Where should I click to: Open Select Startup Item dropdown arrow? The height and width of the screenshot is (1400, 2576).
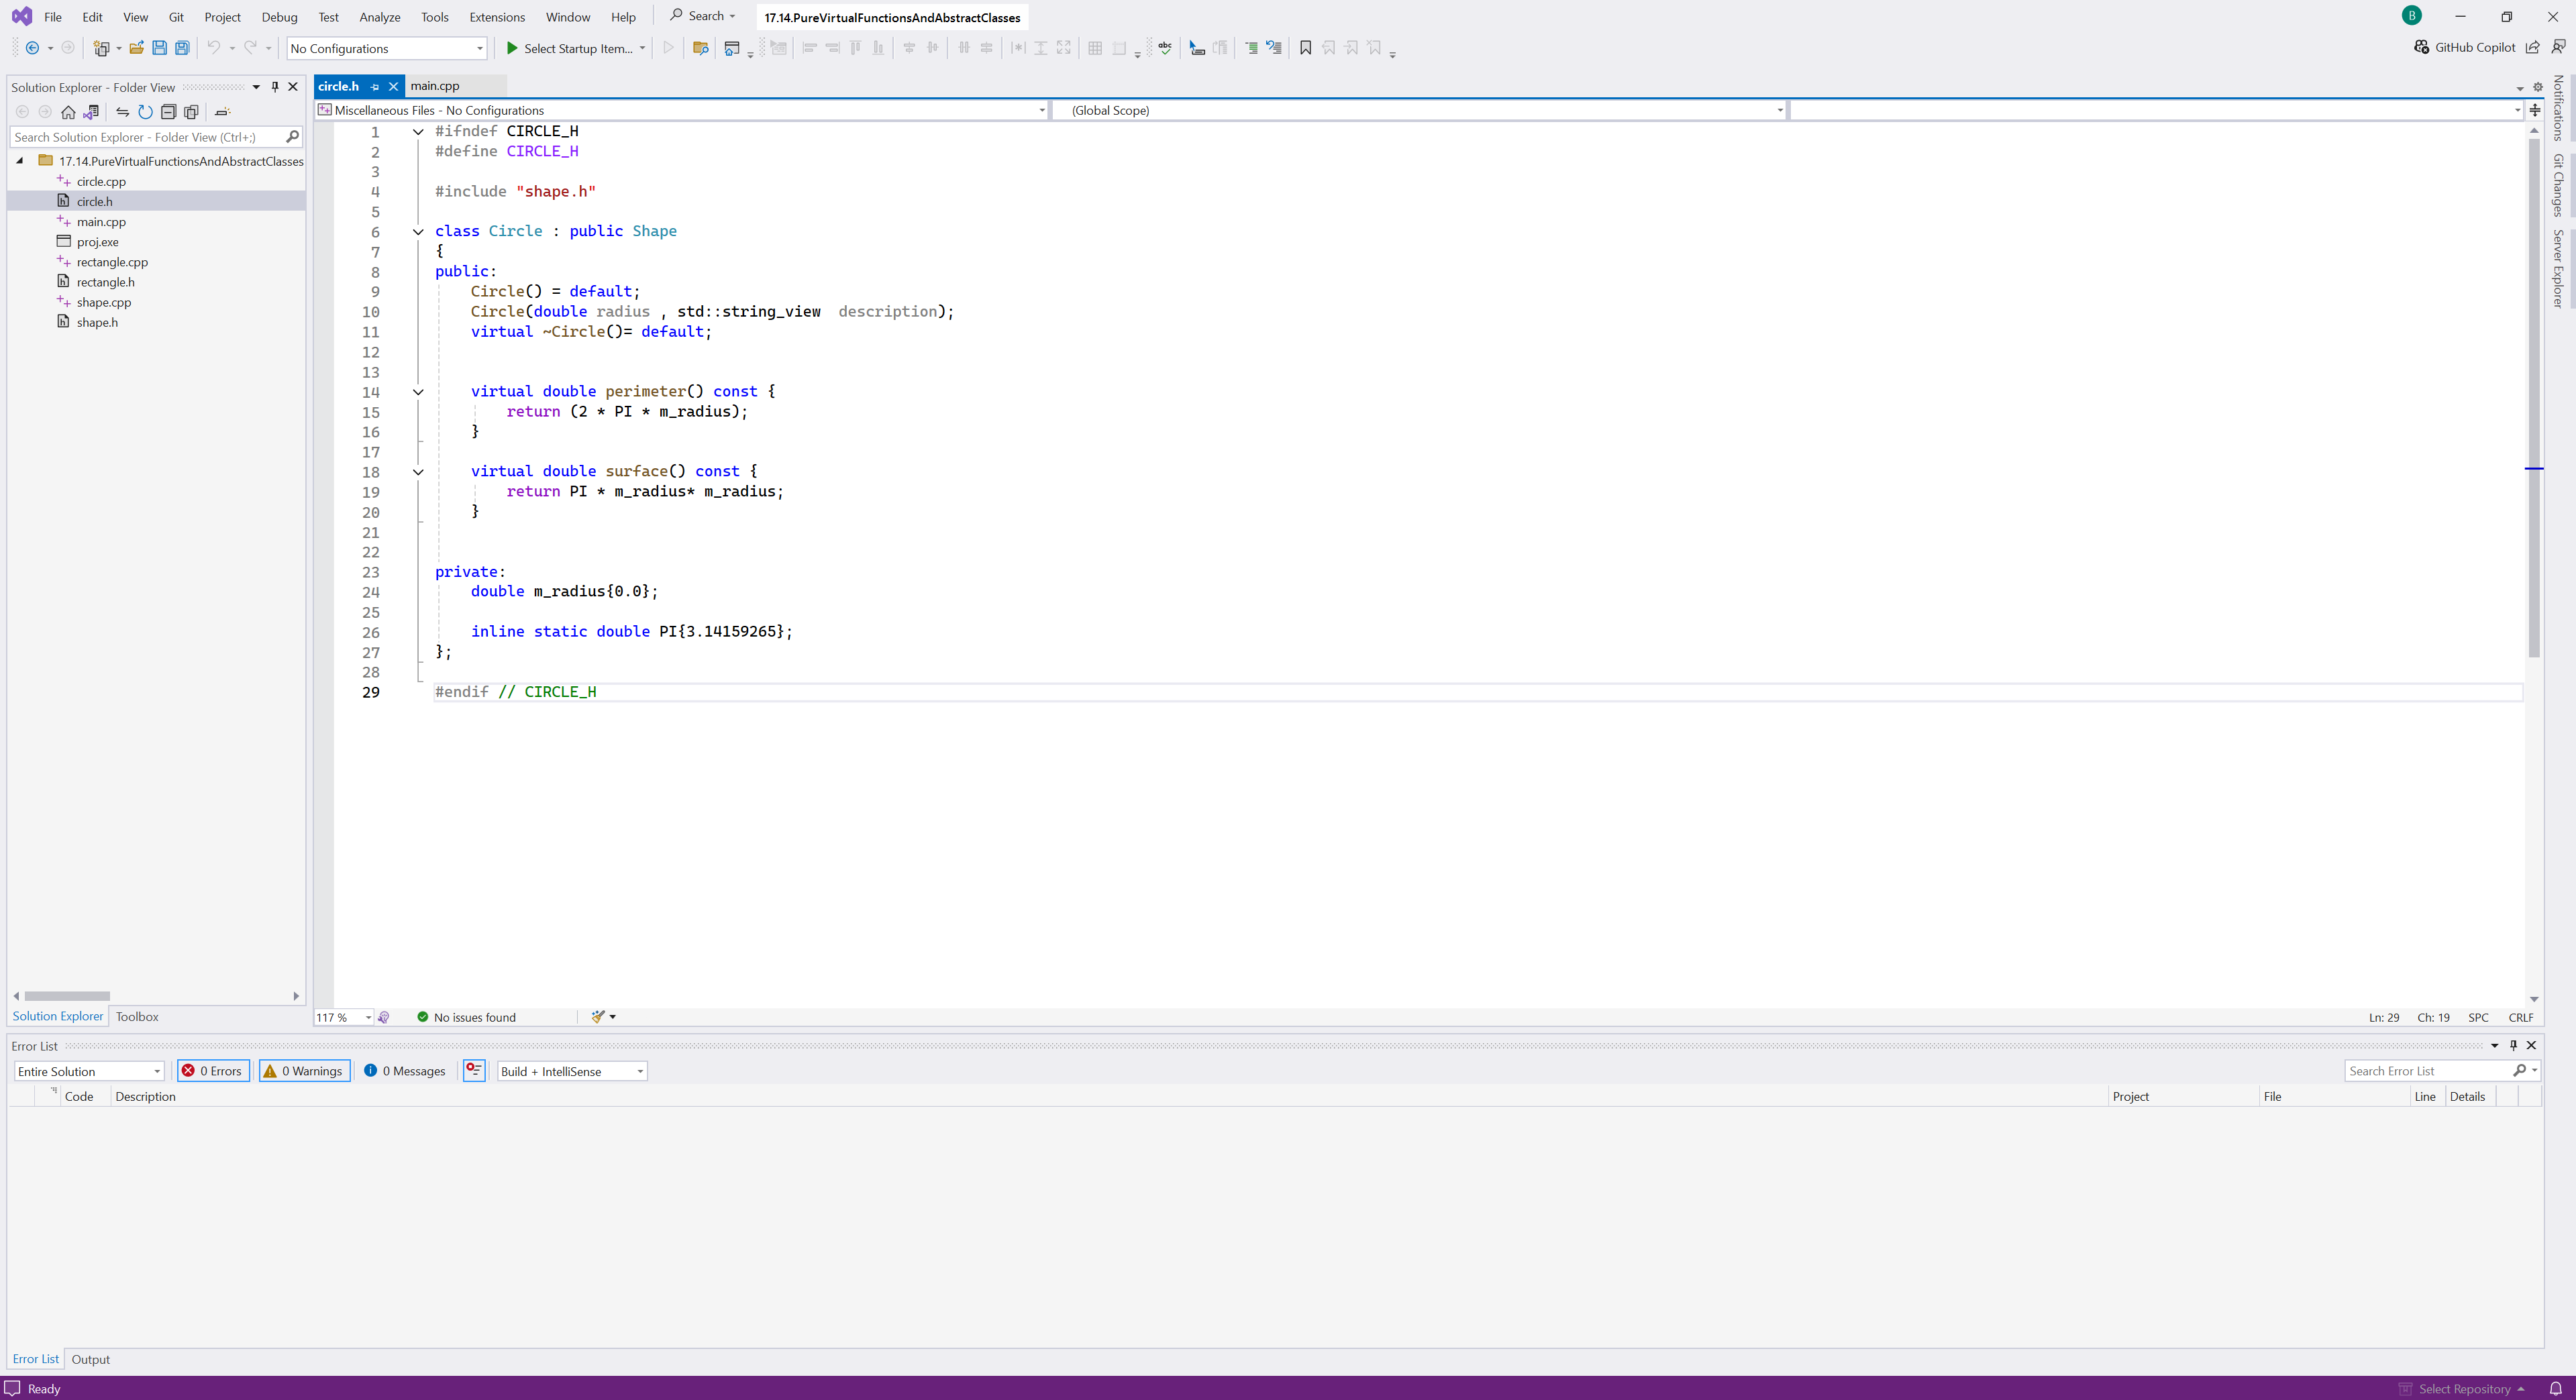pyautogui.click(x=642, y=48)
